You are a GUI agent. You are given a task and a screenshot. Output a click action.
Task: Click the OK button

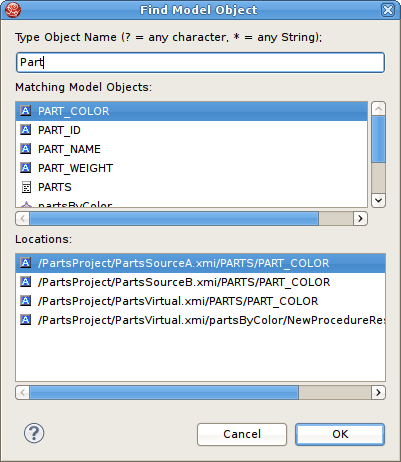tap(340, 434)
